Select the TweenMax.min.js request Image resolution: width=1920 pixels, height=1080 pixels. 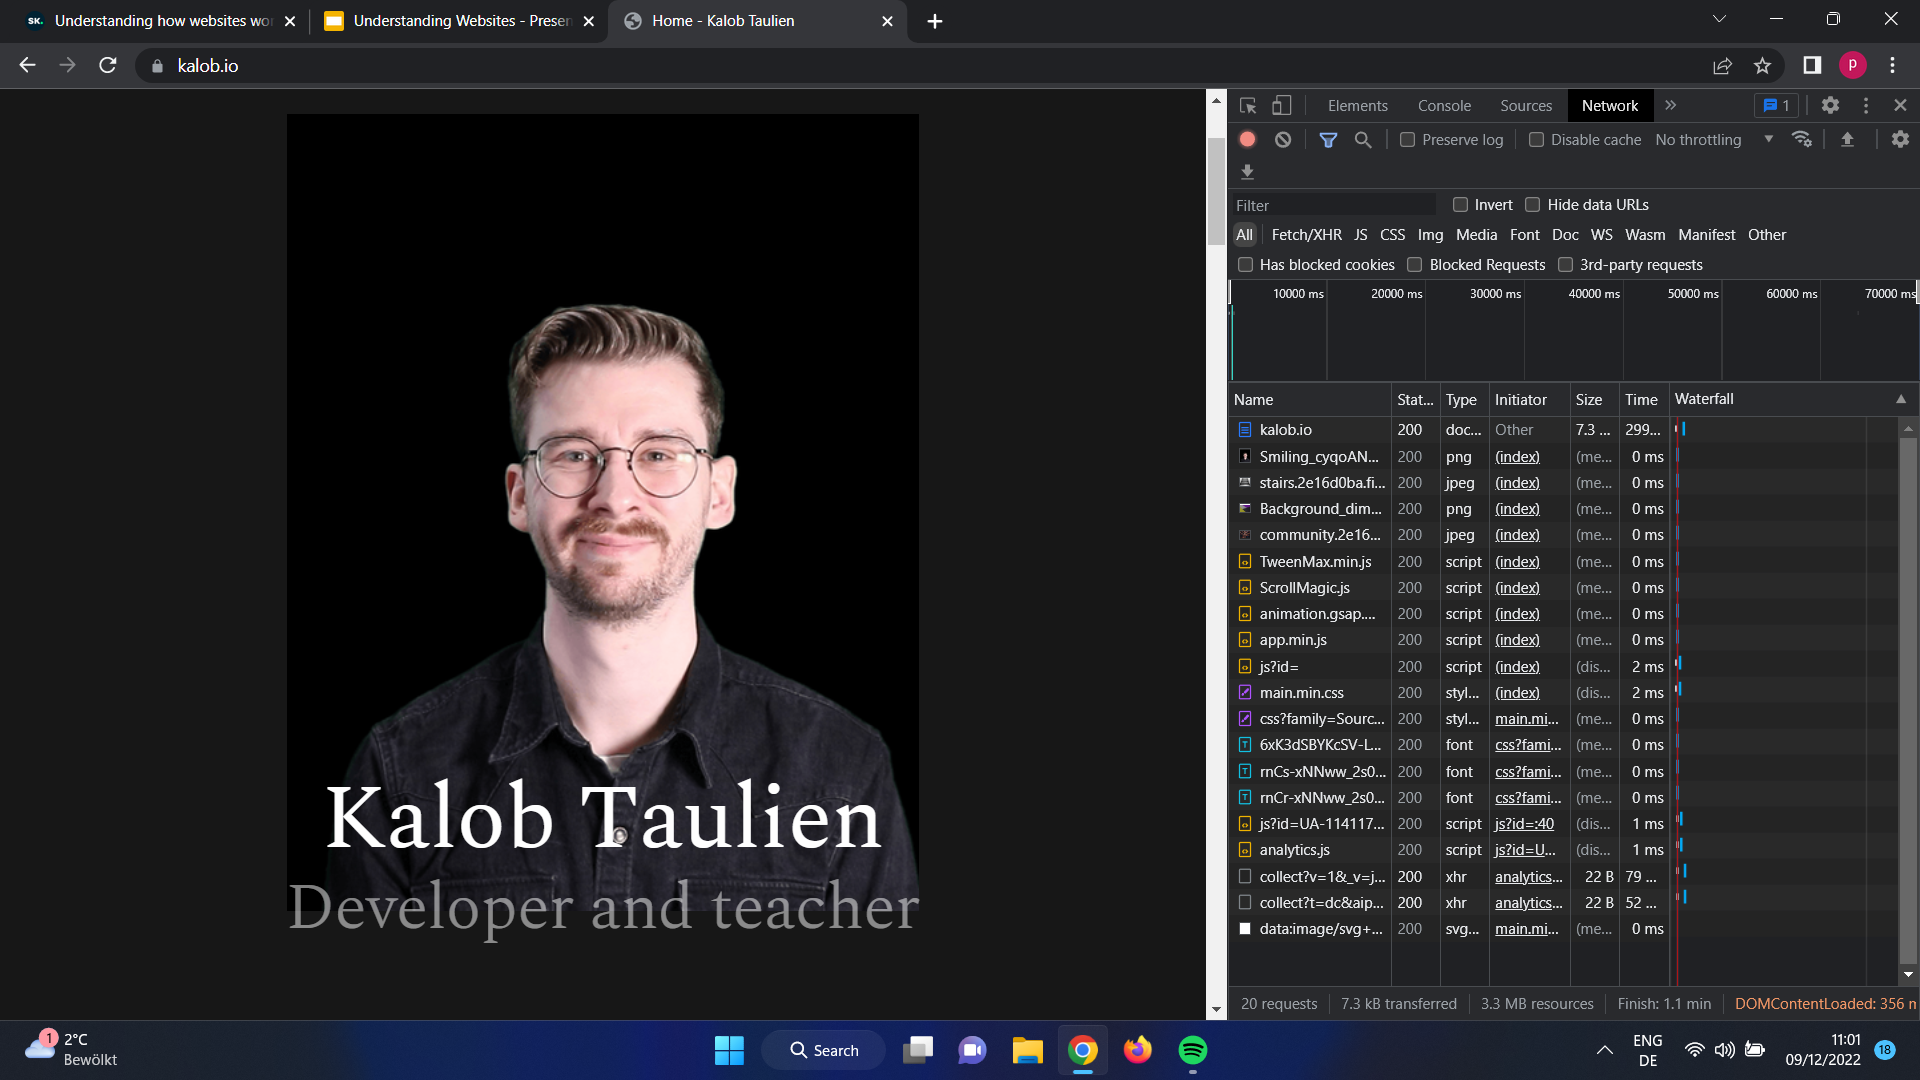1564,562
